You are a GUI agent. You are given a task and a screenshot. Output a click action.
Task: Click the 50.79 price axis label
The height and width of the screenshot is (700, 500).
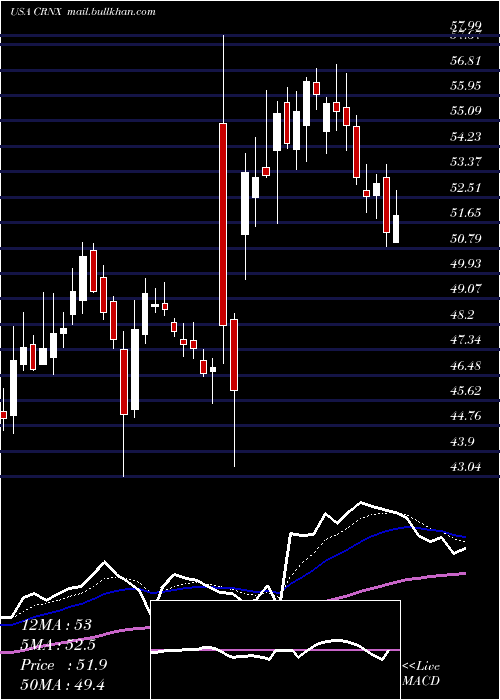pos(466,238)
